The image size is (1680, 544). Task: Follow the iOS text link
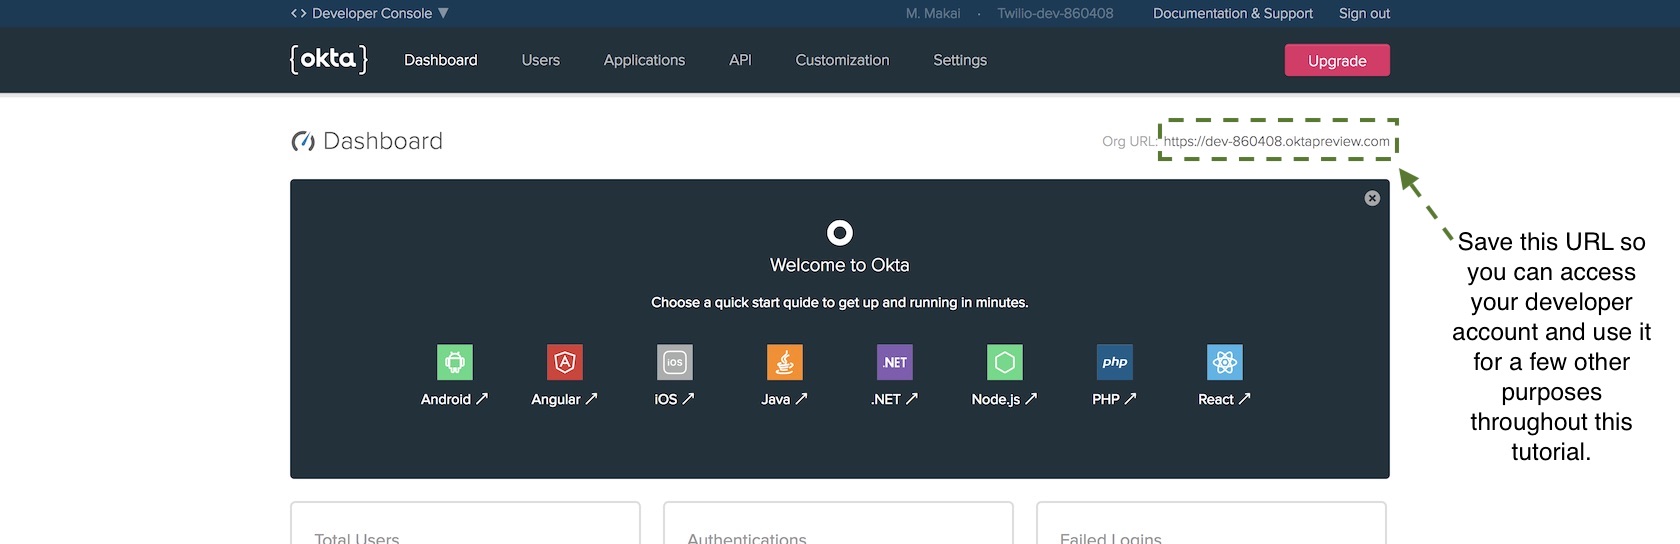click(666, 399)
